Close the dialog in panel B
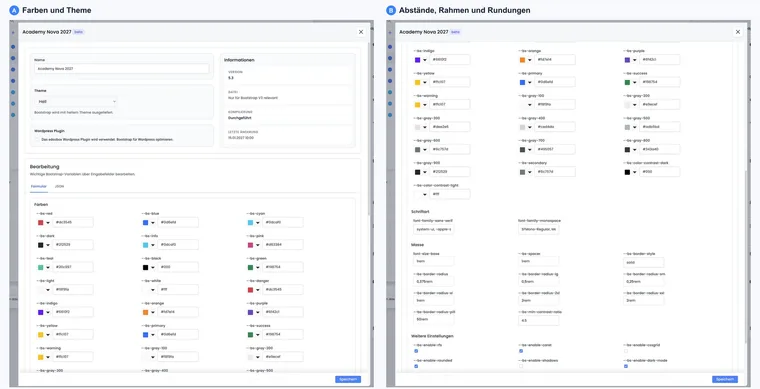The height and width of the screenshot is (389, 760). click(738, 32)
